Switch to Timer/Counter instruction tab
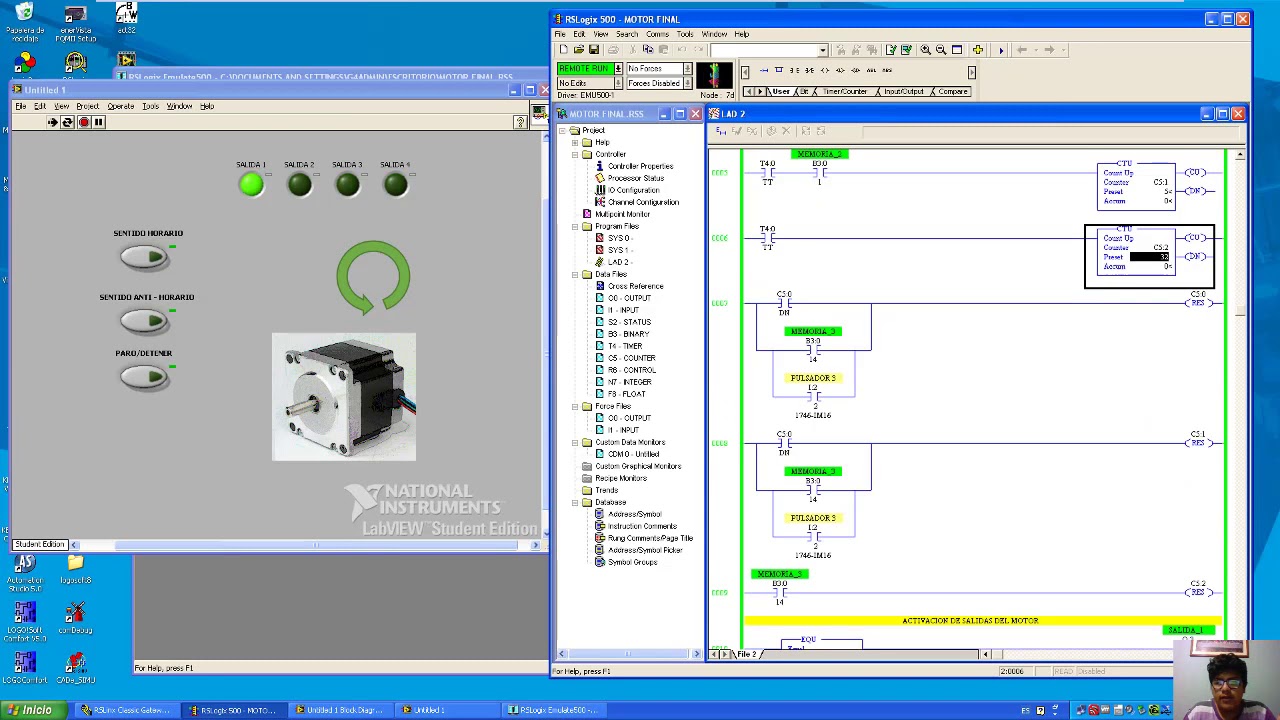This screenshot has height=720, width=1280. tap(844, 92)
